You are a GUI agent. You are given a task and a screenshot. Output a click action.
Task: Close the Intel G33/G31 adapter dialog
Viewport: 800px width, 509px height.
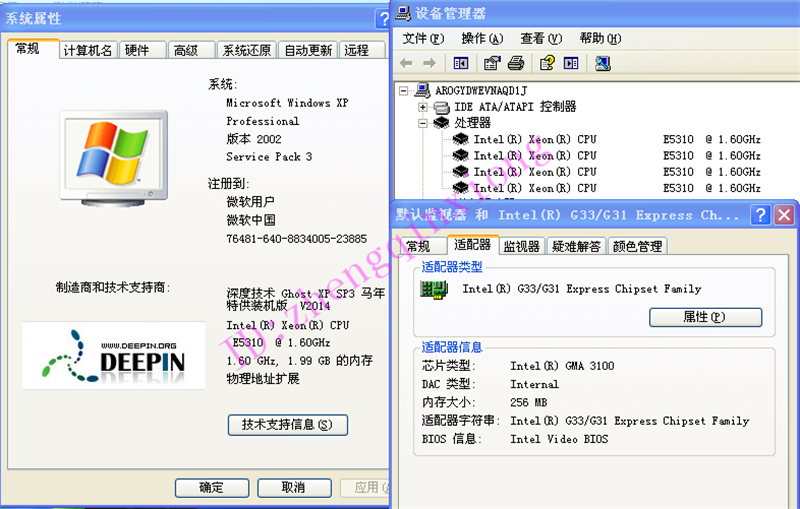pos(784,215)
